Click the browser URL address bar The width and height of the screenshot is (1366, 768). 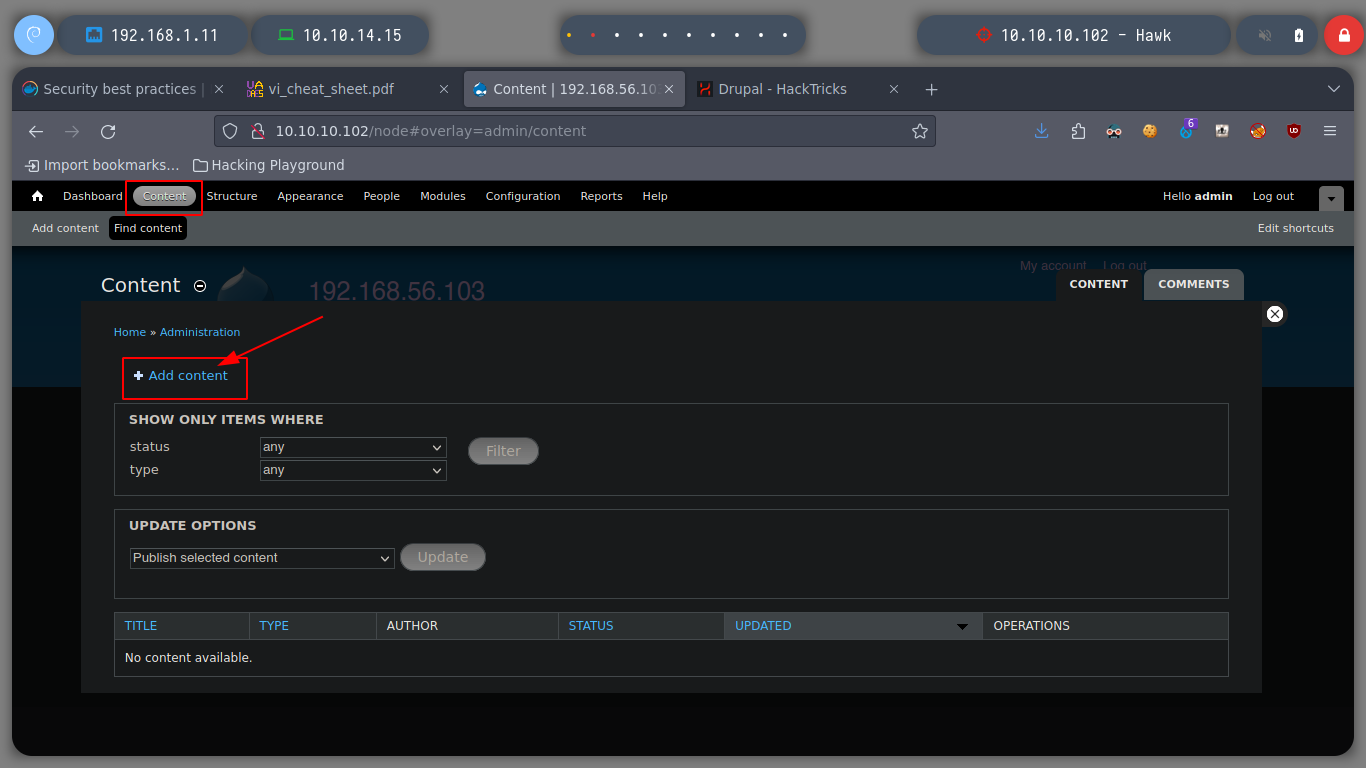point(574,131)
